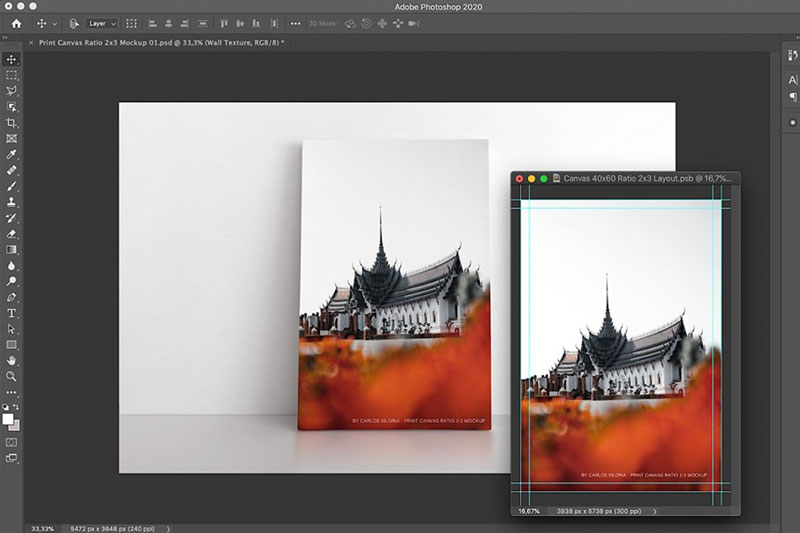Image resolution: width=800 pixels, height=533 pixels.
Task: Expand the toolbox with the double arrows
Action: 5,37
